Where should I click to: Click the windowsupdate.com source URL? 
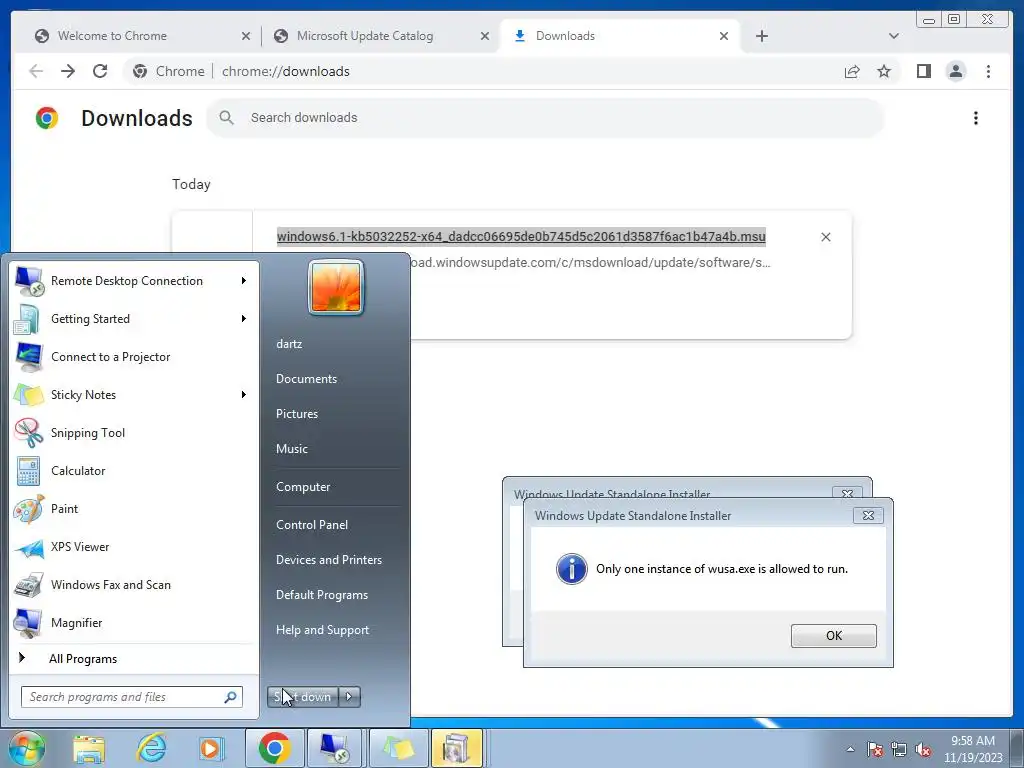tap(591, 263)
